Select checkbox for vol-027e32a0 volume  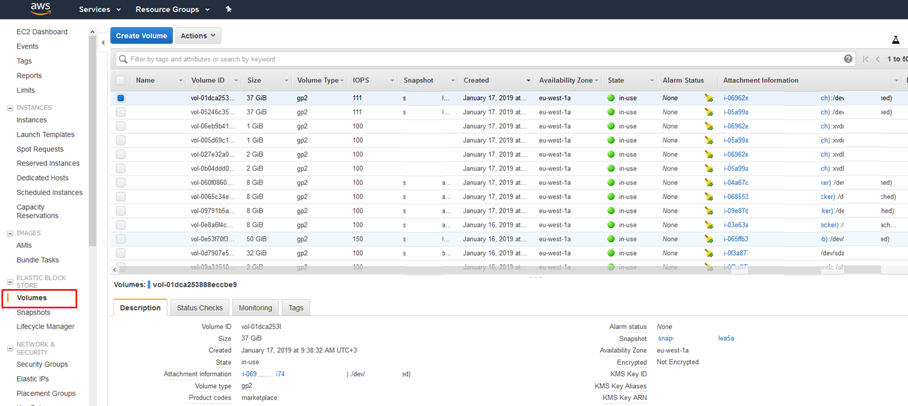point(120,155)
